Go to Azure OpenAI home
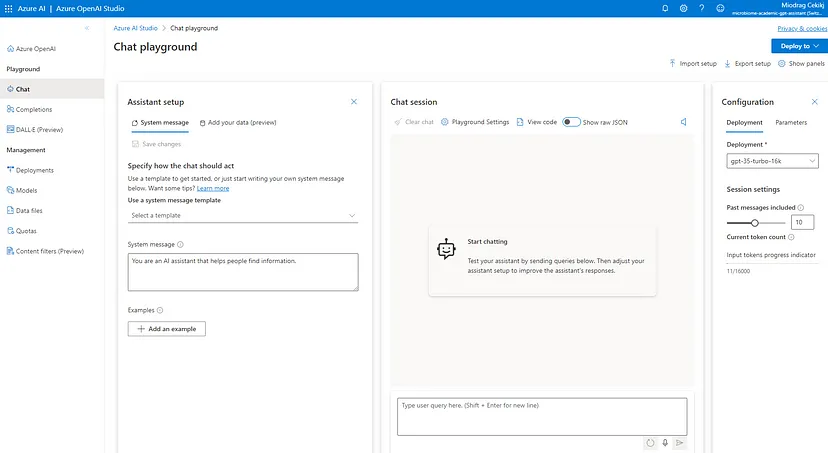Screen dimensions: 828x453 click(31, 49)
